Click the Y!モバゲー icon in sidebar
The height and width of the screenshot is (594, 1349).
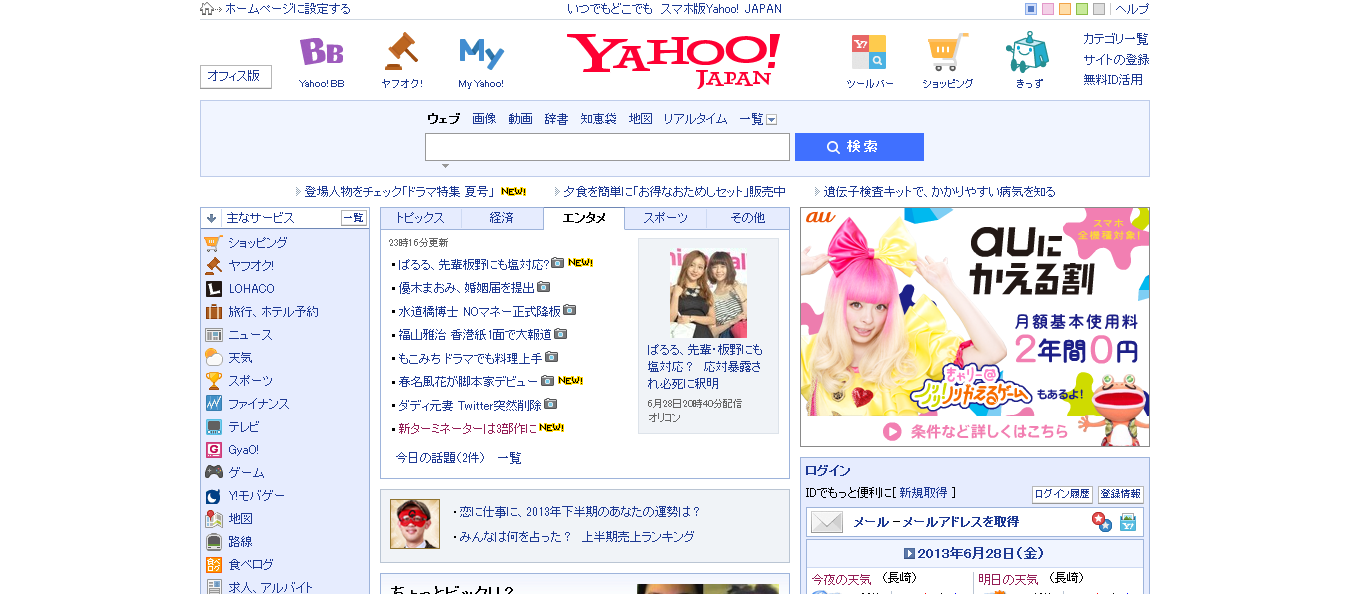213,496
